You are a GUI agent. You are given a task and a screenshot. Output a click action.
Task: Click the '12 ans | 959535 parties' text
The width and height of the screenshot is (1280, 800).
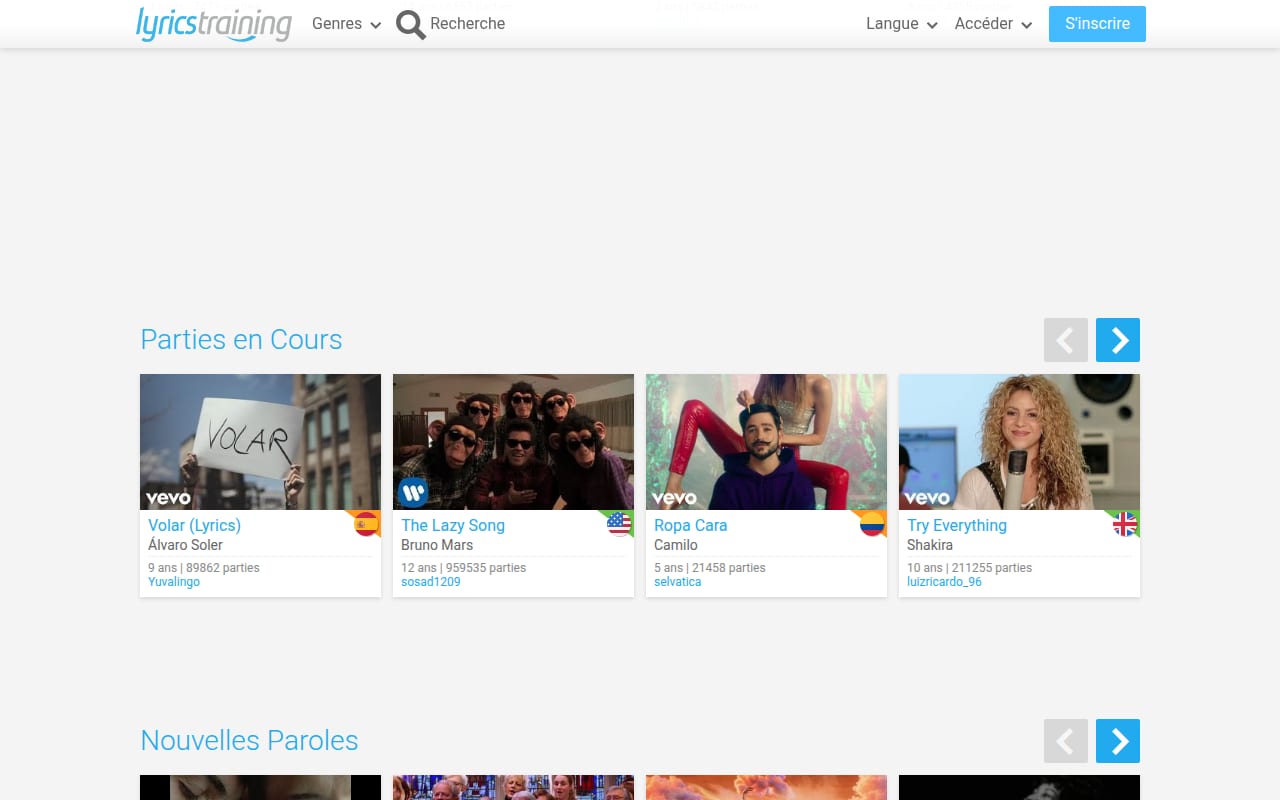pos(463,568)
